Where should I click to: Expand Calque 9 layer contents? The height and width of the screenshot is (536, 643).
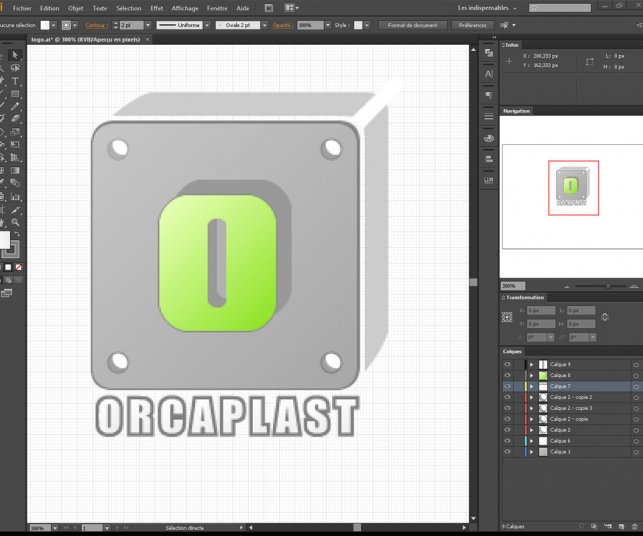(531, 364)
